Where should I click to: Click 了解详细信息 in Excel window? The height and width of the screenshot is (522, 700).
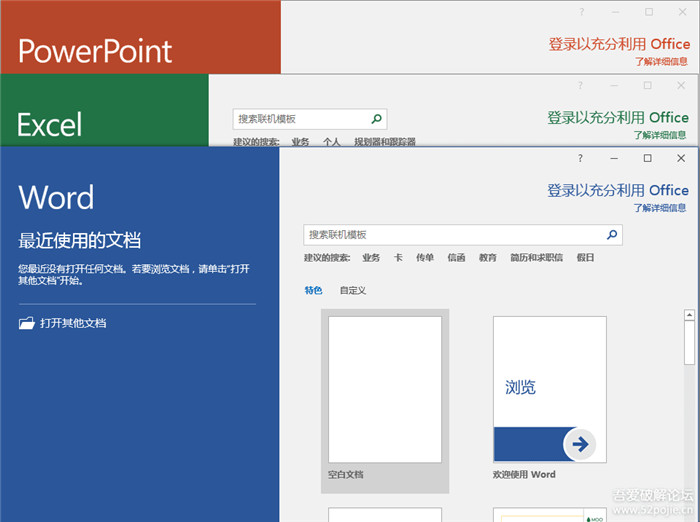[660, 135]
